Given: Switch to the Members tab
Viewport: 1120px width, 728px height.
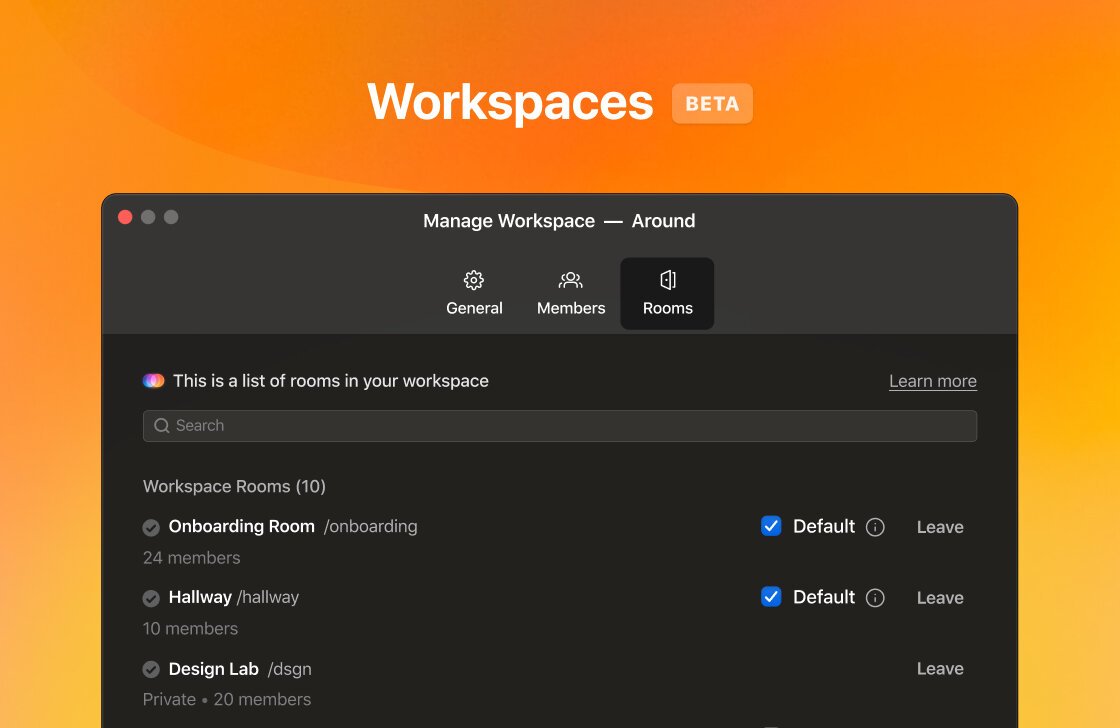Looking at the screenshot, I should pyautogui.click(x=571, y=294).
